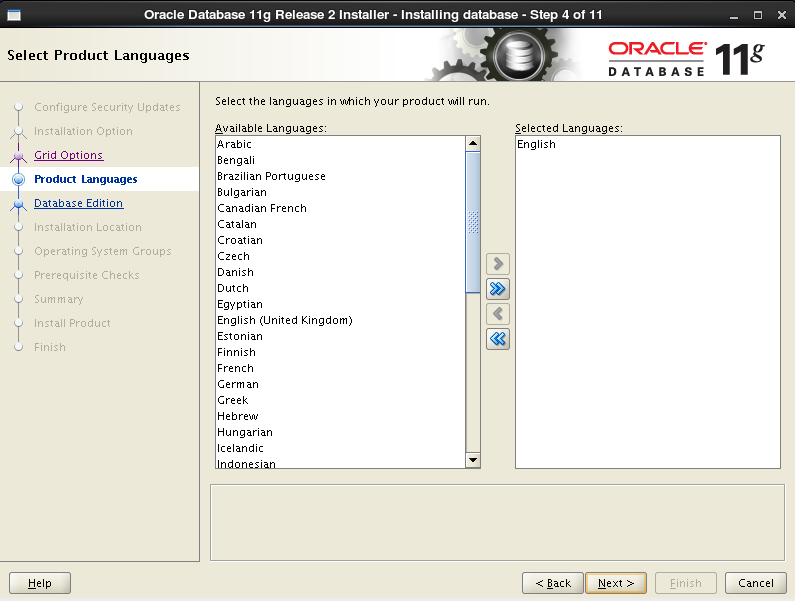795x601 pixels.
Task: Open the window menu icon in title bar
Action: [14, 15]
